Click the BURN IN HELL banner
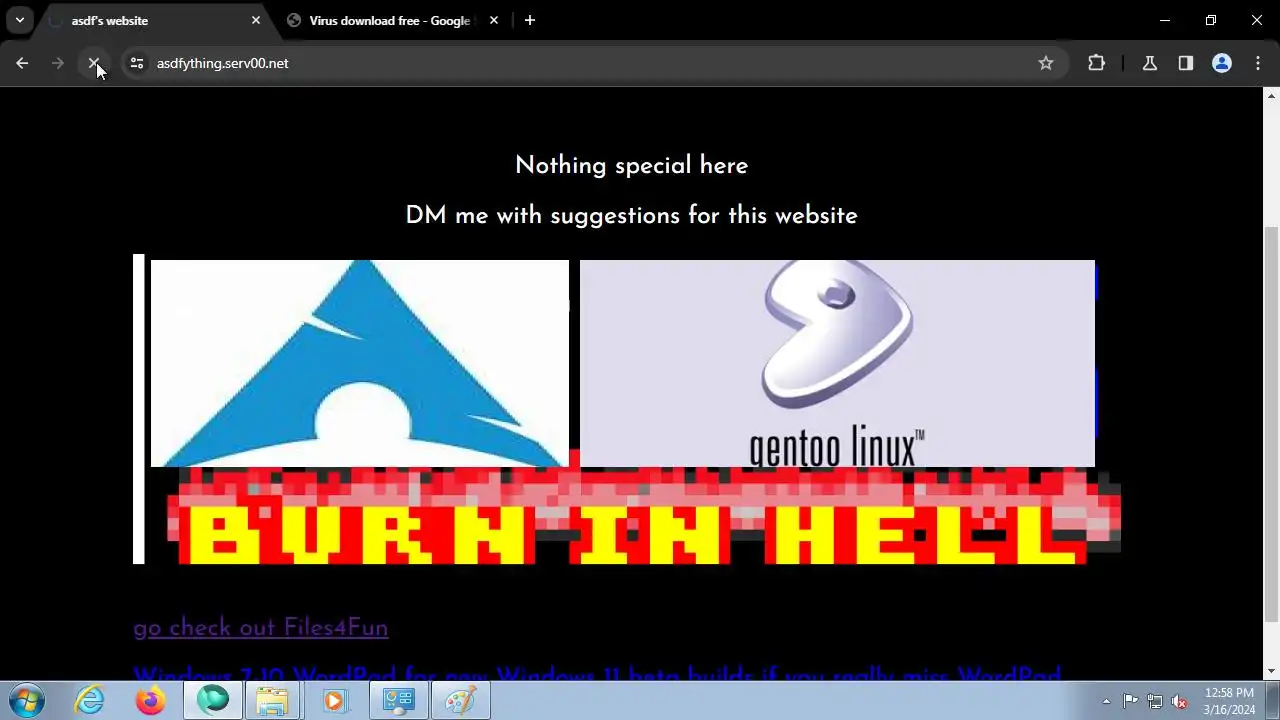 pos(643,516)
